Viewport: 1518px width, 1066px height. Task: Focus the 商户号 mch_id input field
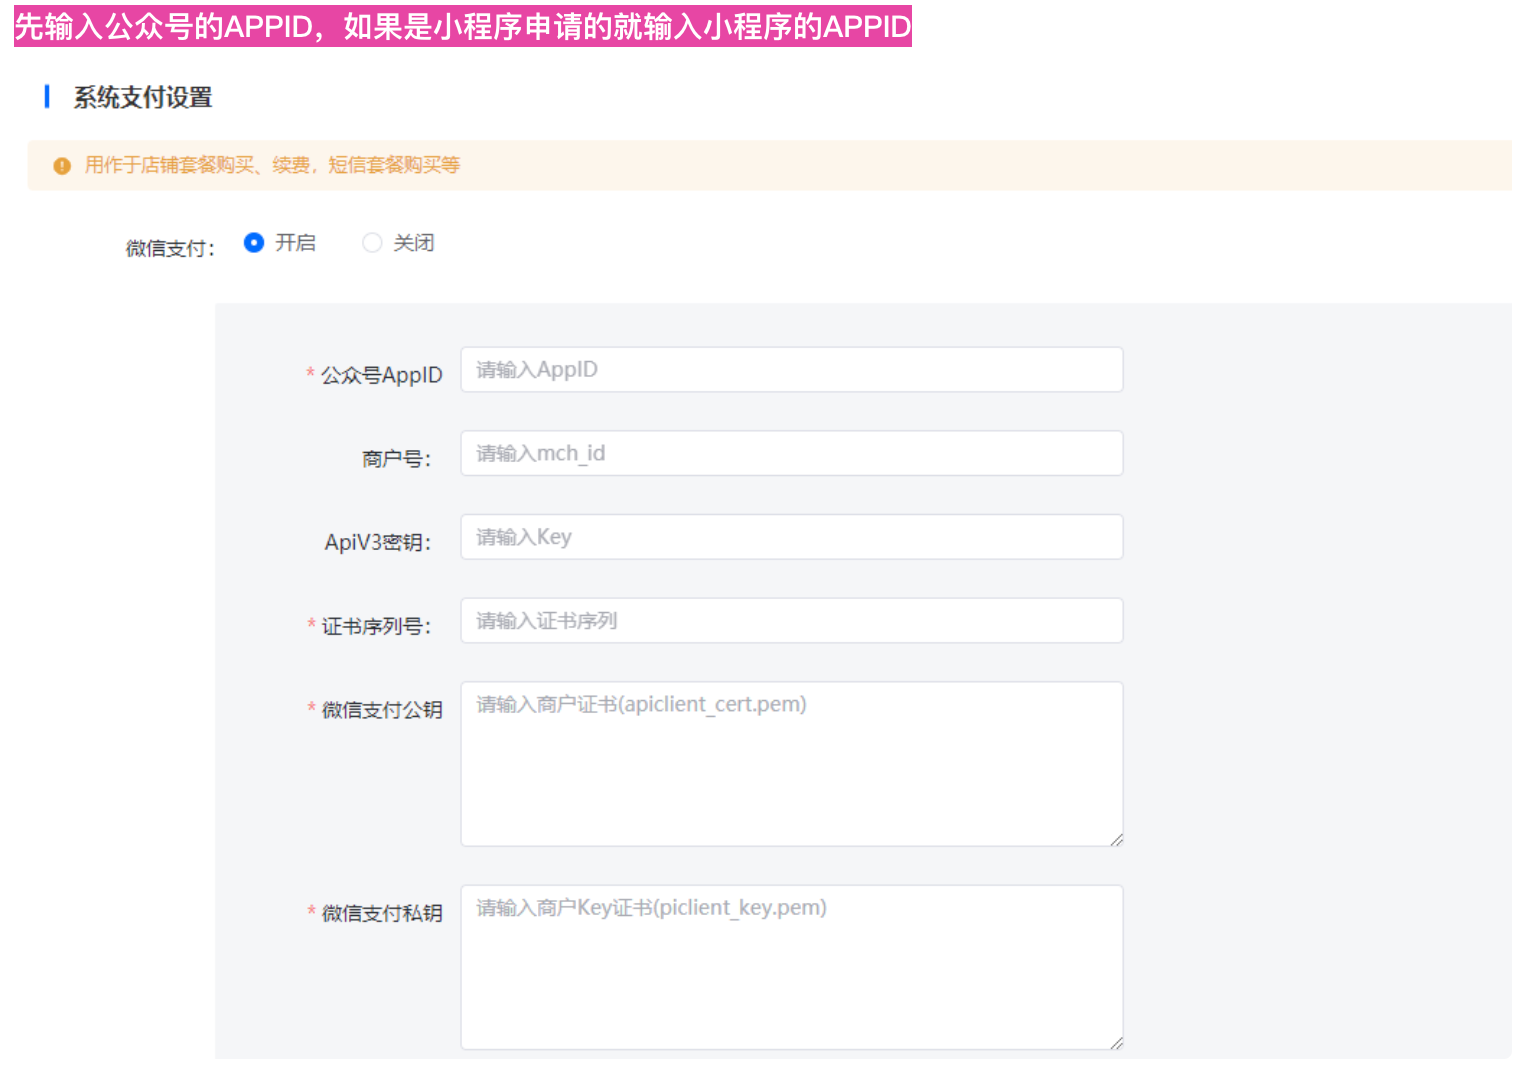pos(791,453)
